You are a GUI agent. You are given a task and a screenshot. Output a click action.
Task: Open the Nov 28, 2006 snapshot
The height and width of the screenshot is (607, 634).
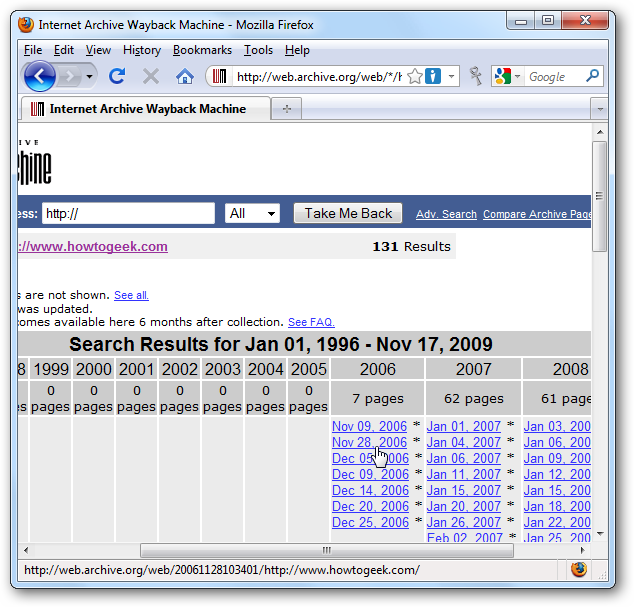370,442
